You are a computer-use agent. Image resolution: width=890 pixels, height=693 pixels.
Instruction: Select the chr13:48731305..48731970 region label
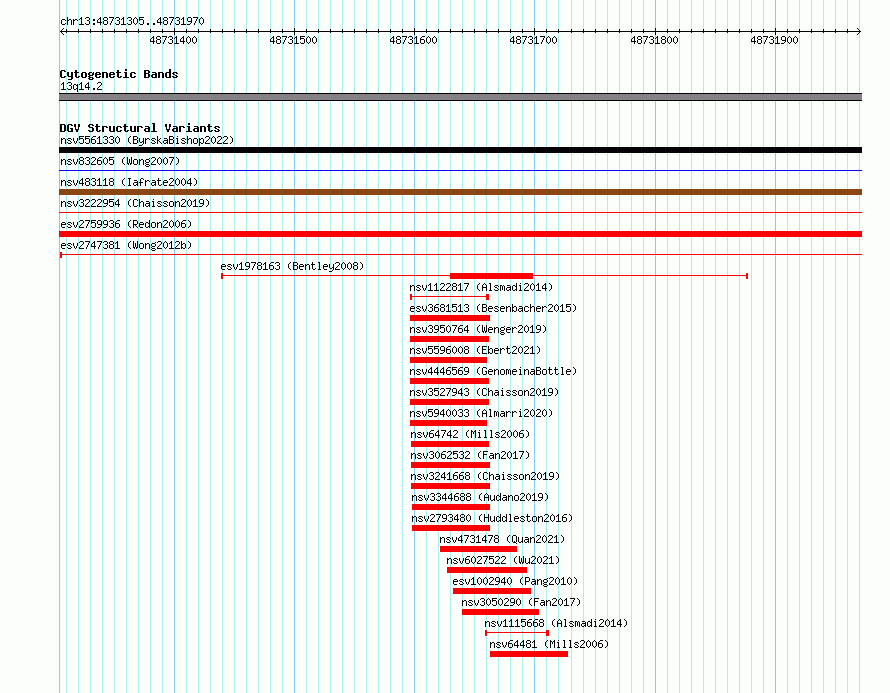[132, 21]
